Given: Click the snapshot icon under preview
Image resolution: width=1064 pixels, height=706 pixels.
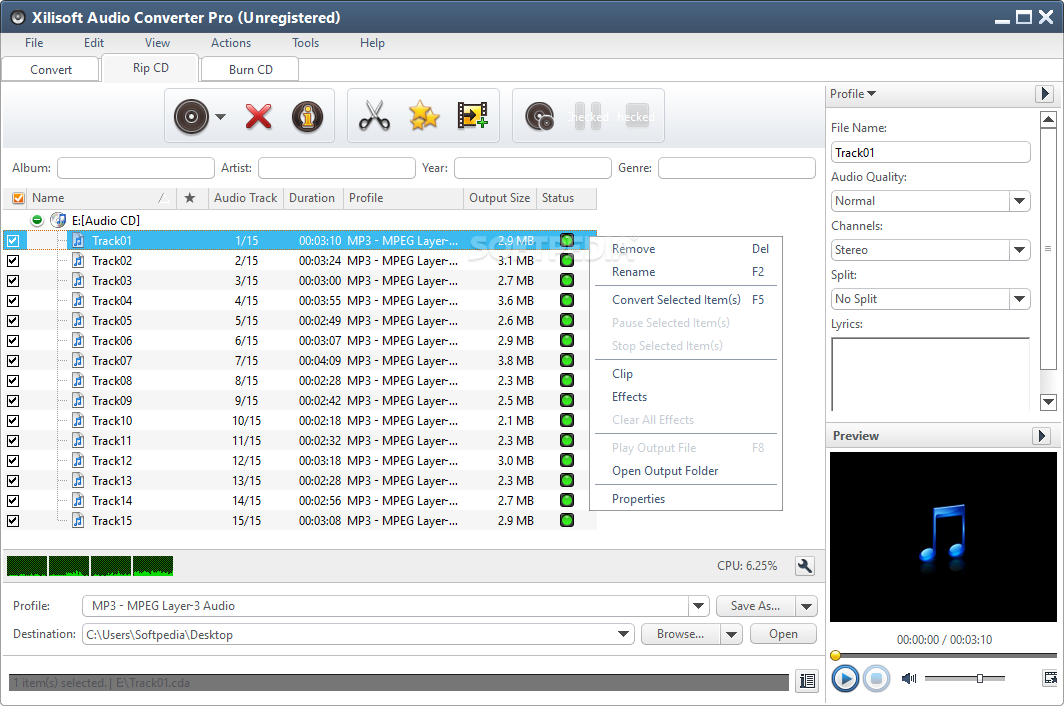Looking at the screenshot, I should (x=1050, y=677).
